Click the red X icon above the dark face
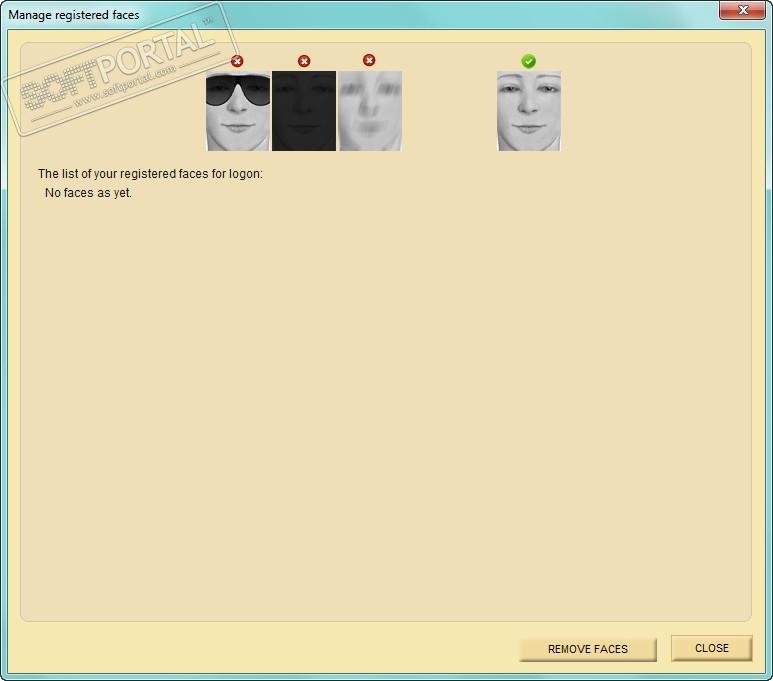Screen dimensions: 773x681 click(304, 61)
